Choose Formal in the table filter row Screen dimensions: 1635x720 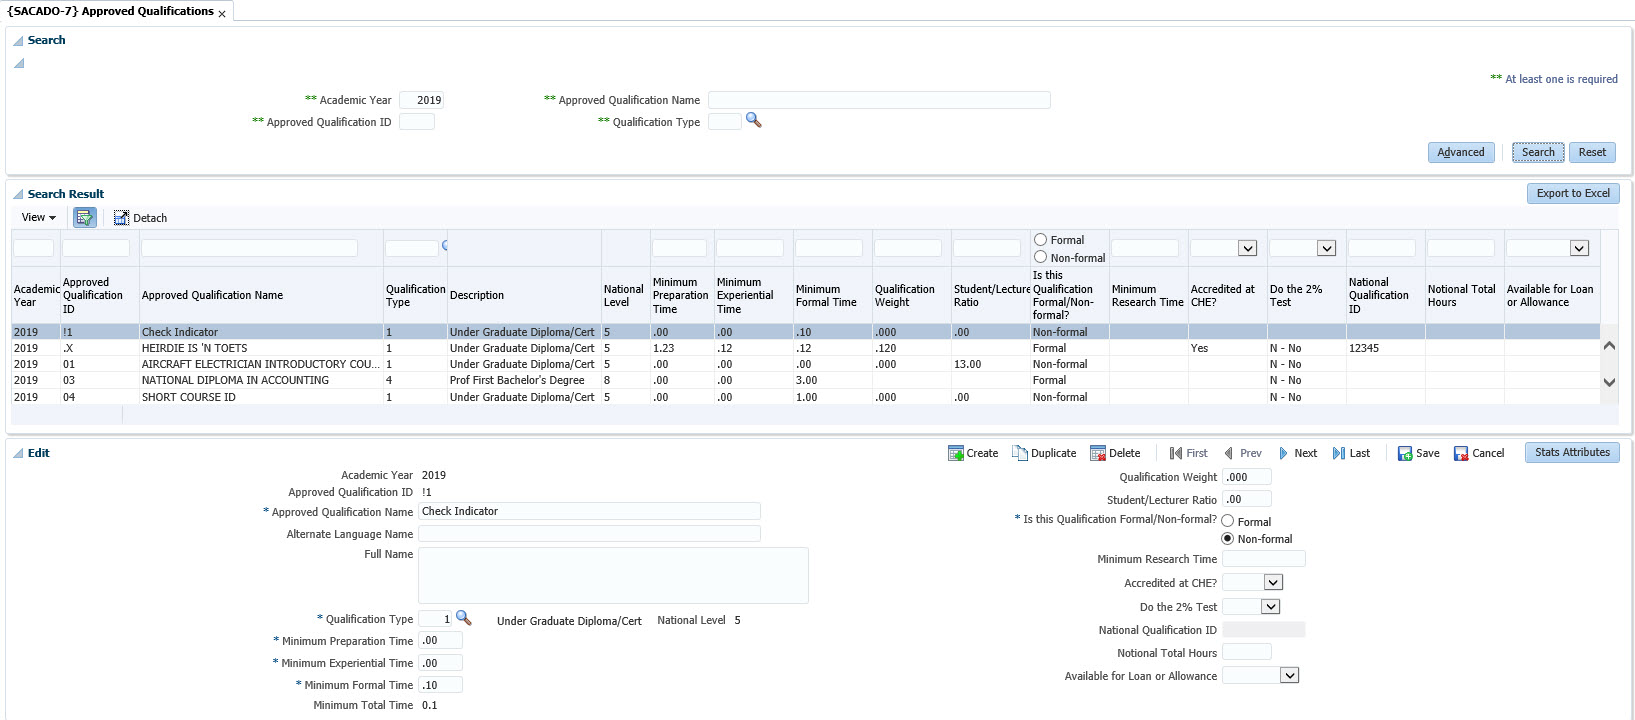coord(1041,240)
